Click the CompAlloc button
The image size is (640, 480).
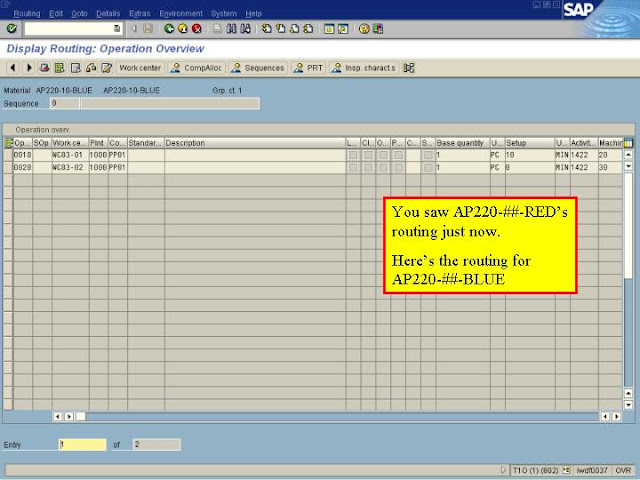pos(196,68)
